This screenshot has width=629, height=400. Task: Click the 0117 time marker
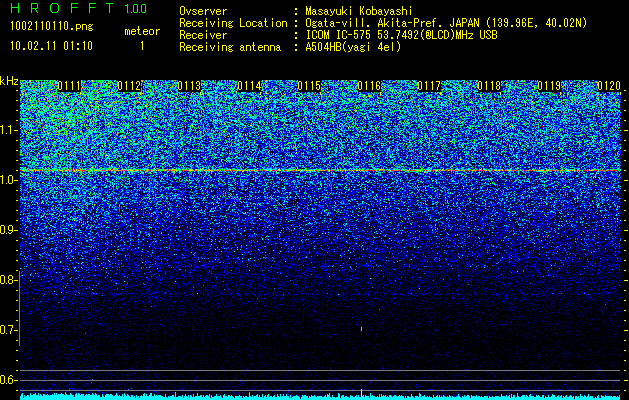coord(429,86)
